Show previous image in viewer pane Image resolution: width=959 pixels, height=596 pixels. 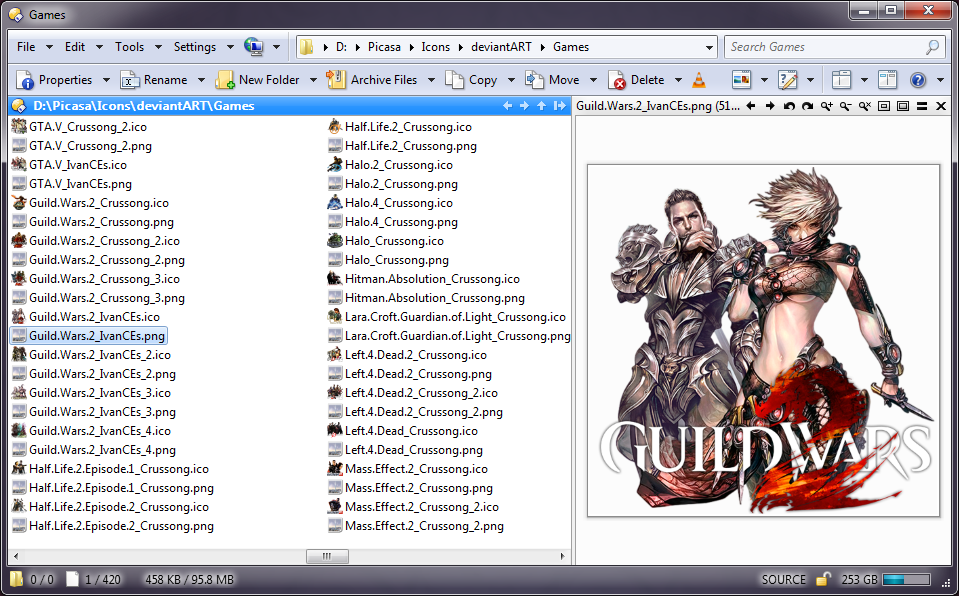tap(751, 106)
